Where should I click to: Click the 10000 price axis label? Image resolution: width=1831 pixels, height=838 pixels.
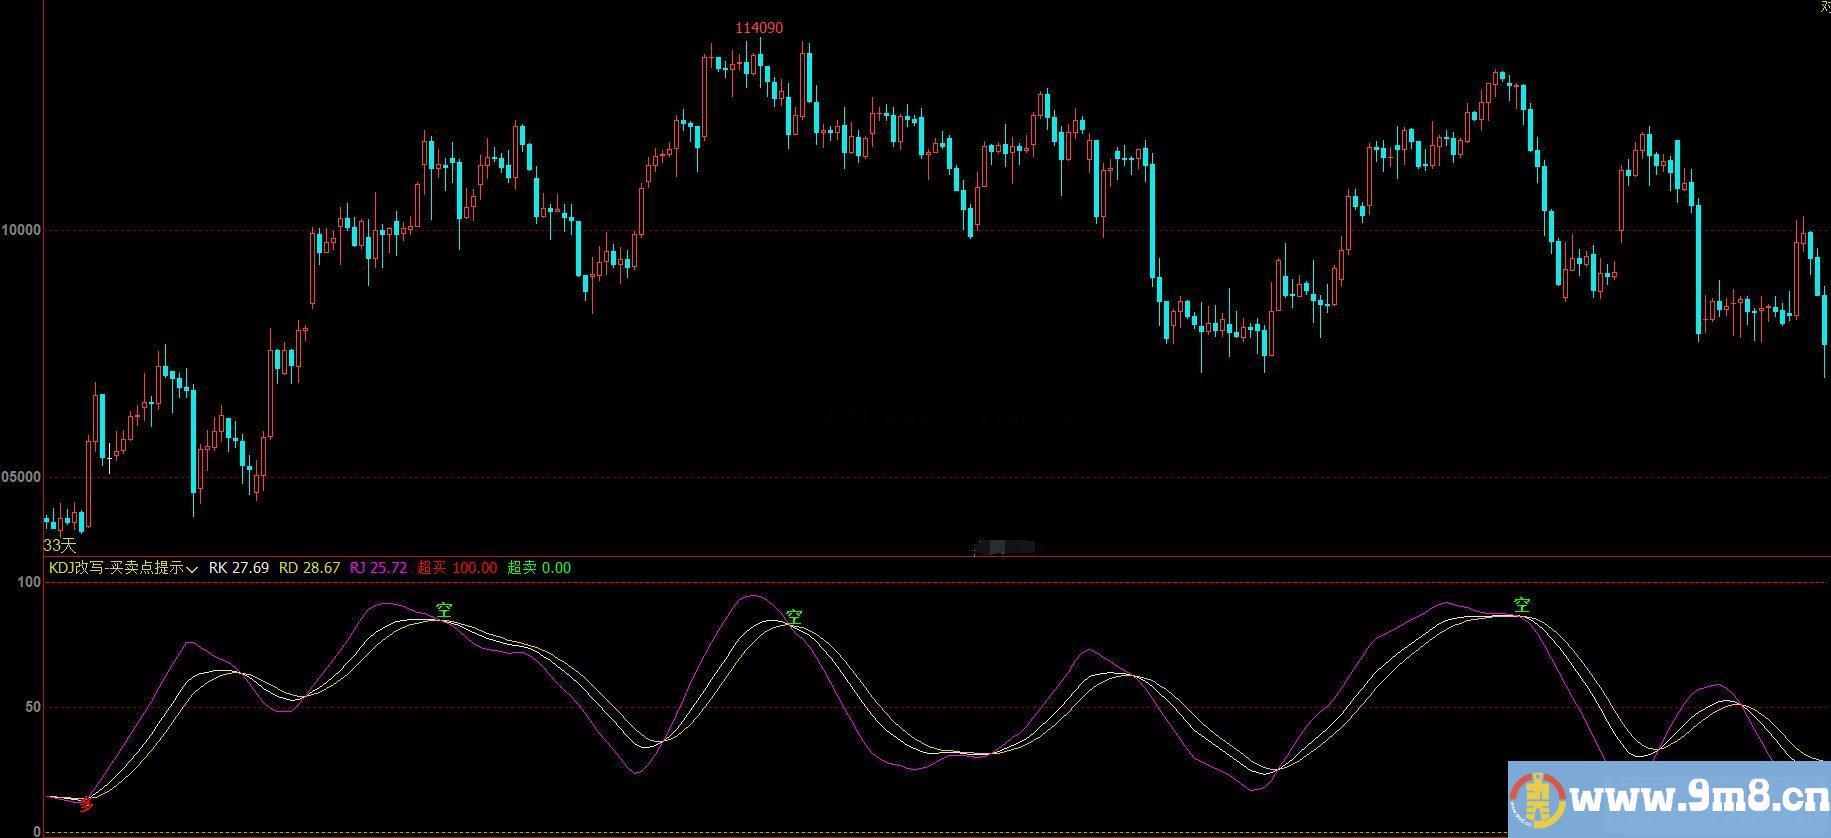coord(21,230)
